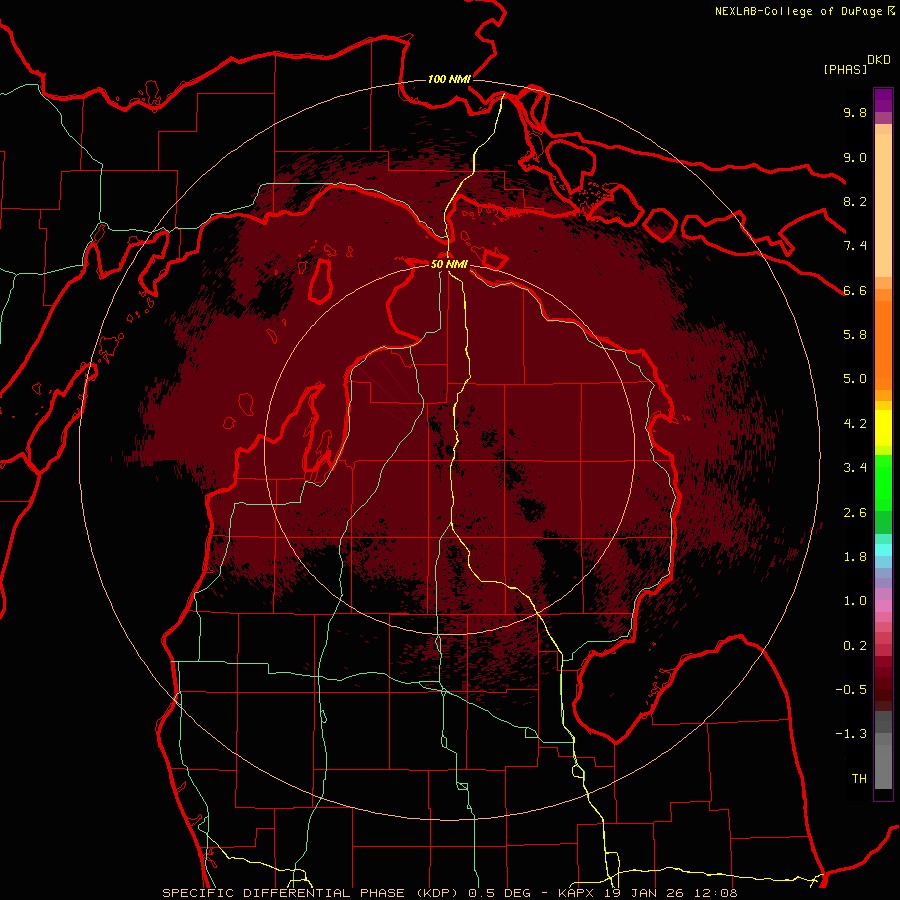
Task: Click the "1.0" scale value
Action: [x=855, y=601]
